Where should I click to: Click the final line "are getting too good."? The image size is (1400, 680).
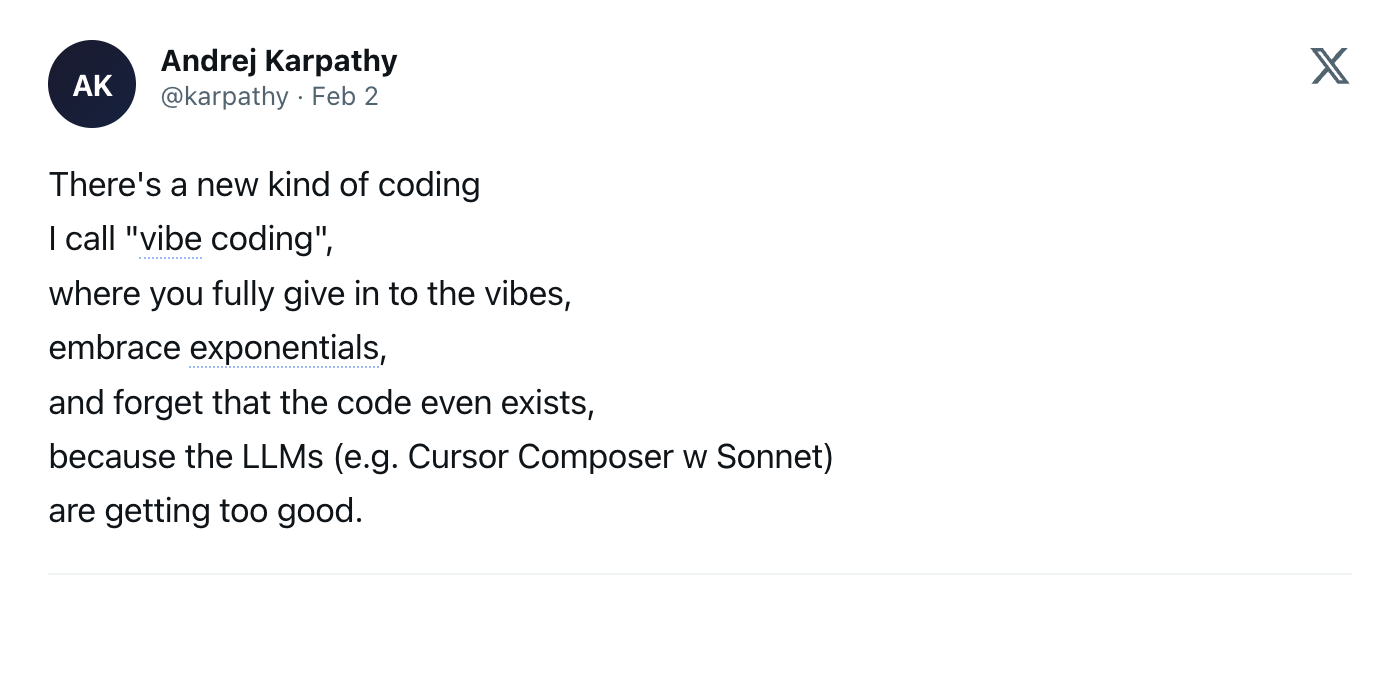[x=205, y=511]
